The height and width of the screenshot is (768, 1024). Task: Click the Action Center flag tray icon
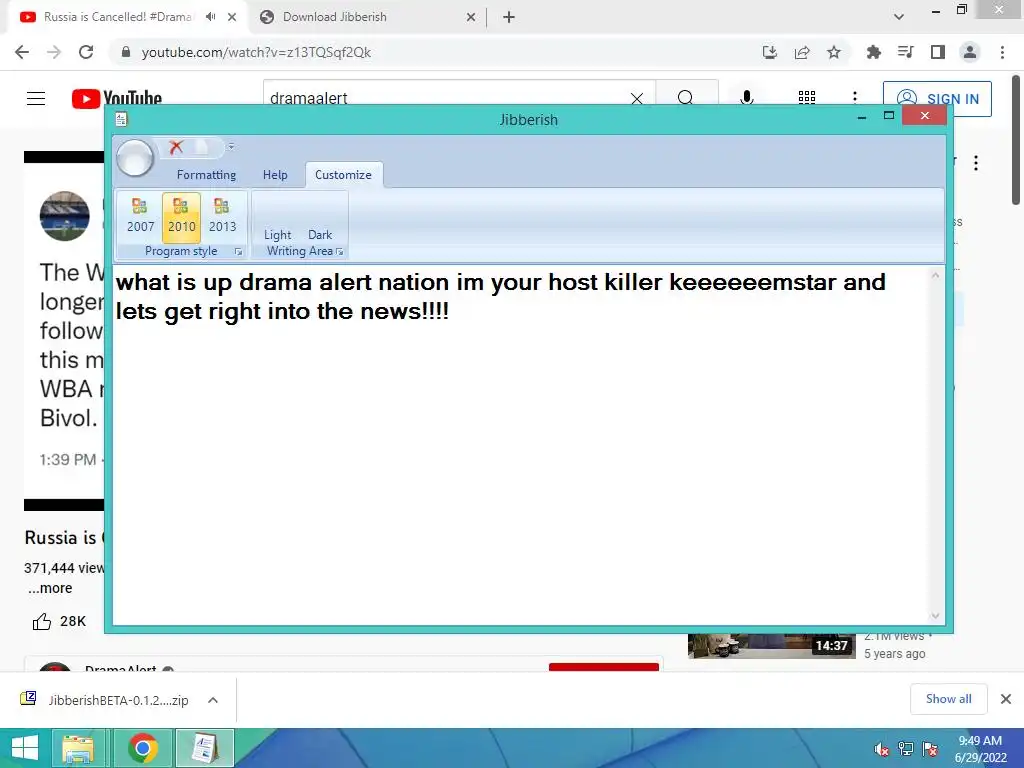tap(930, 749)
